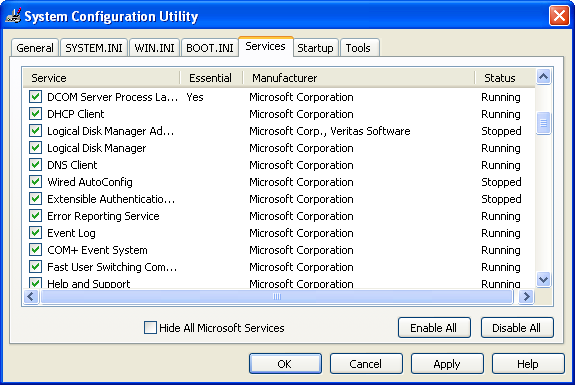Disable the COM+ Event System checkbox
Viewport: 575px width, 385px height.
pyautogui.click(x=35, y=250)
